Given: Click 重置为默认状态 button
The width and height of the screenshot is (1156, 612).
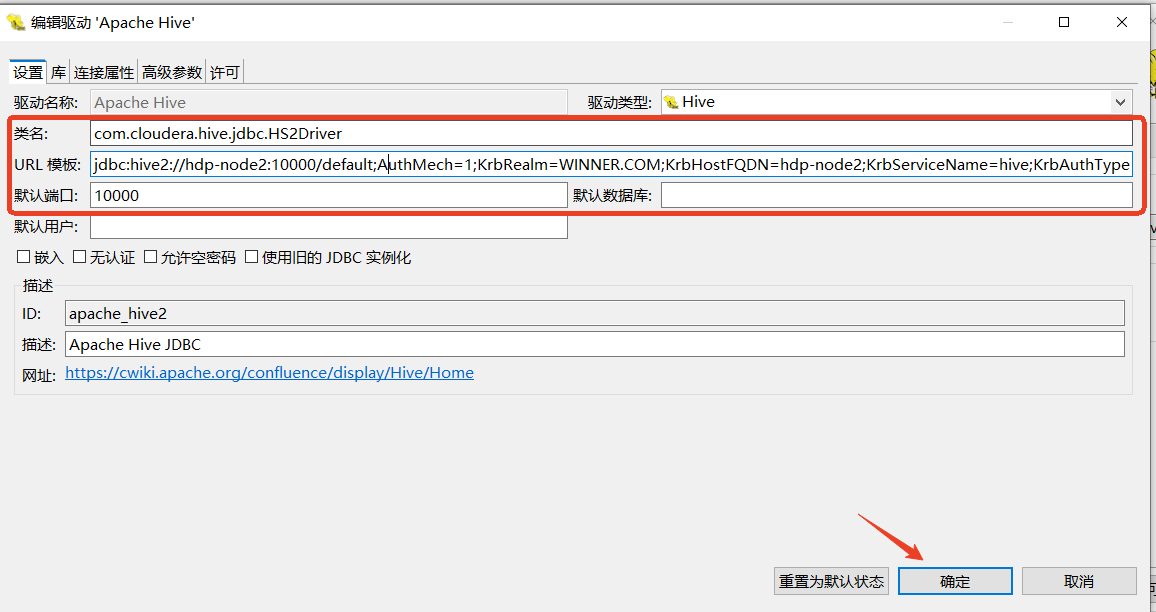Looking at the screenshot, I should coord(832,581).
